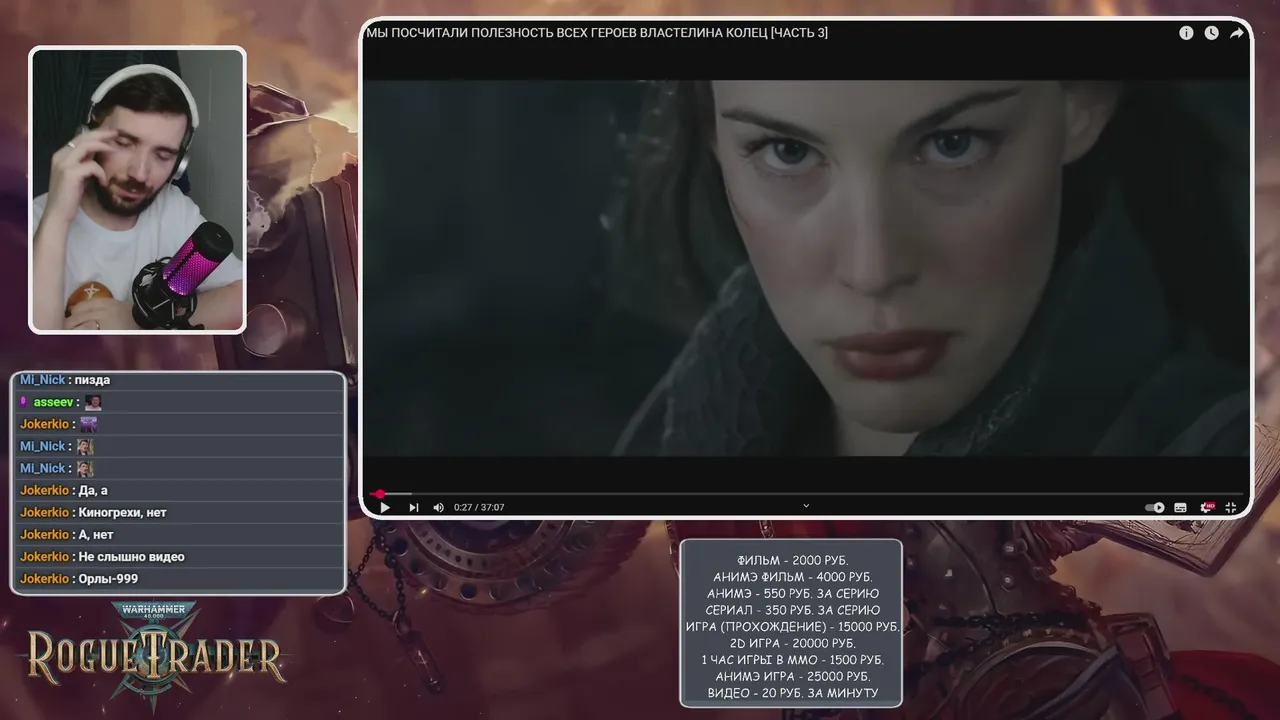The height and width of the screenshot is (720, 1280).
Task: Select chat message 'Орлы-999'
Action: [x=108, y=578]
